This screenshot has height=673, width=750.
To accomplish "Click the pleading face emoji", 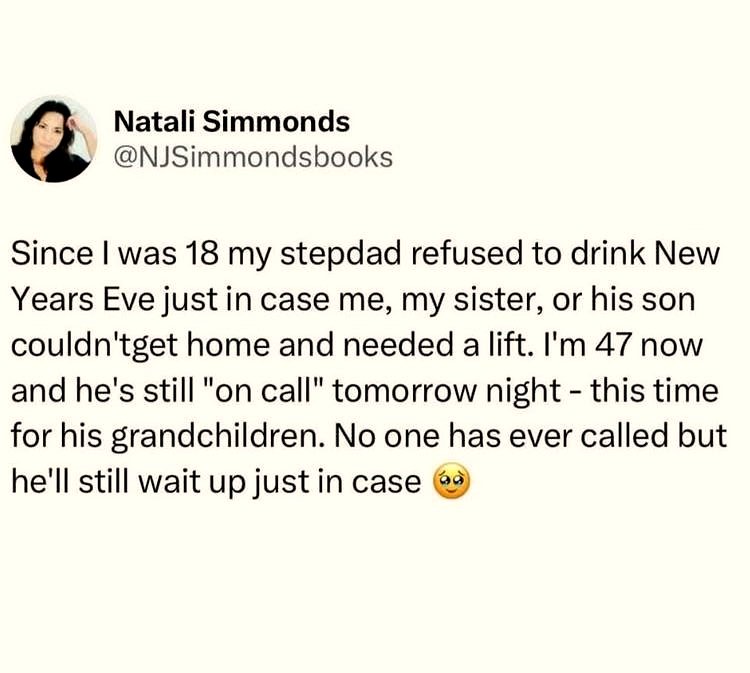I will point(449,483).
